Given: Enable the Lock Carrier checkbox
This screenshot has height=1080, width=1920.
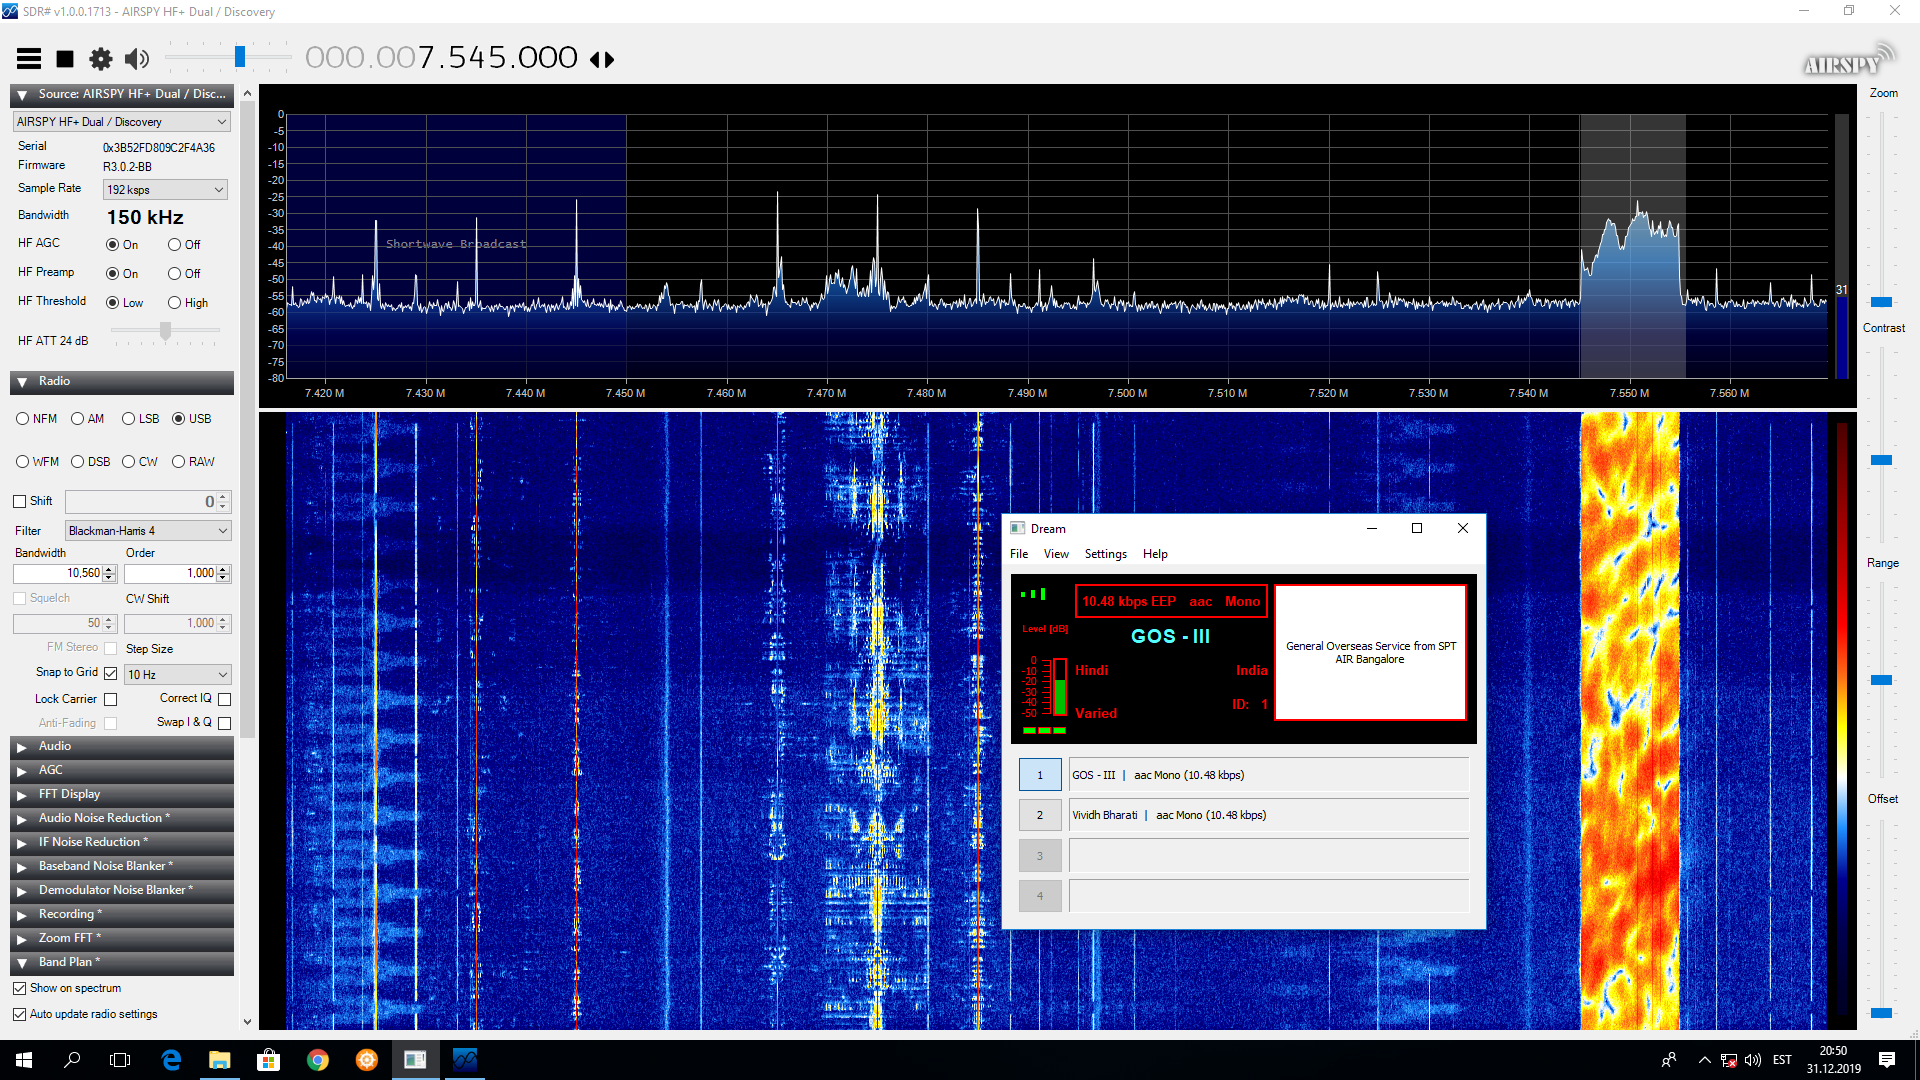Looking at the screenshot, I should [111, 700].
